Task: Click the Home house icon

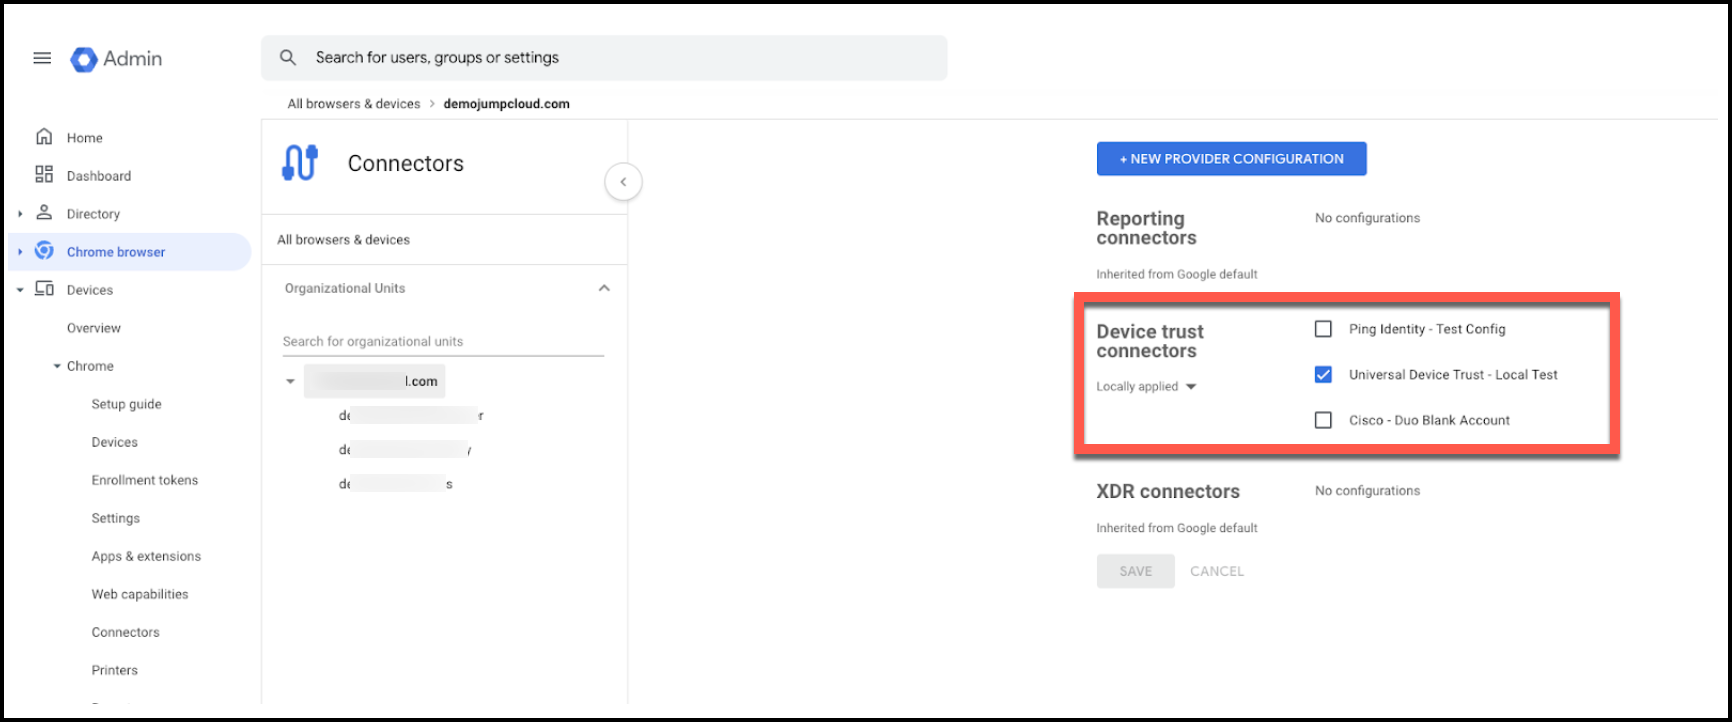Action: pyautogui.click(x=44, y=137)
